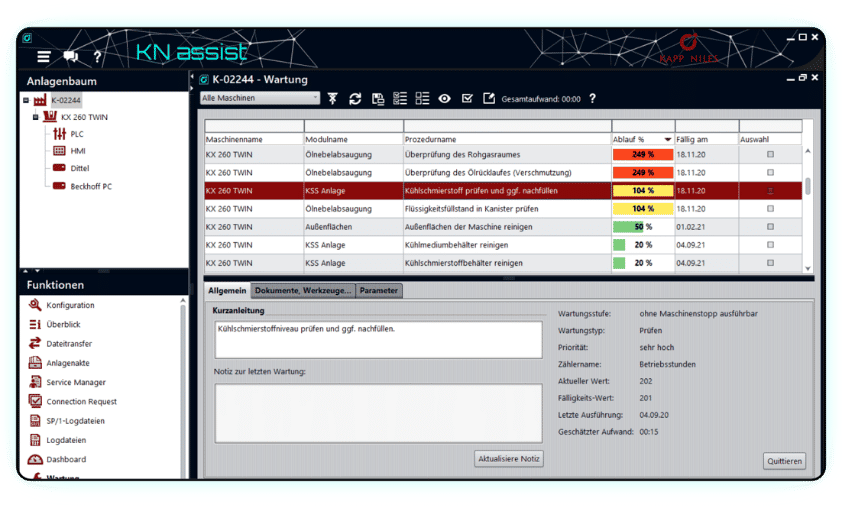The image size is (842, 508).
Task: Click the yellow 104 % bar in Kanister row
Action: (x=643, y=208)
